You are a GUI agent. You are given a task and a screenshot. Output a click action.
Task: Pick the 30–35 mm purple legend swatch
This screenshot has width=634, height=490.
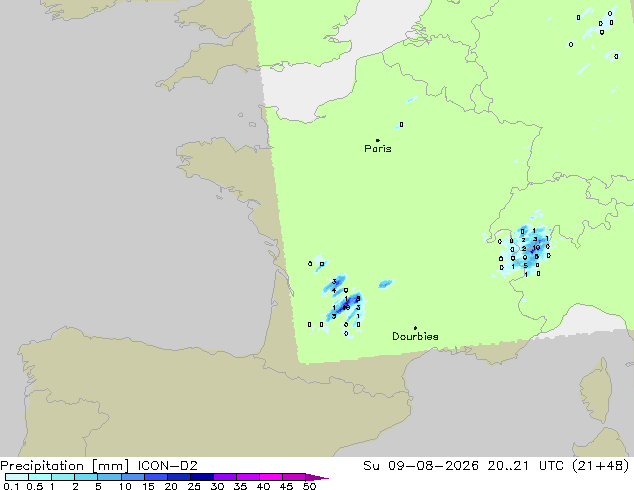[224, 477]
